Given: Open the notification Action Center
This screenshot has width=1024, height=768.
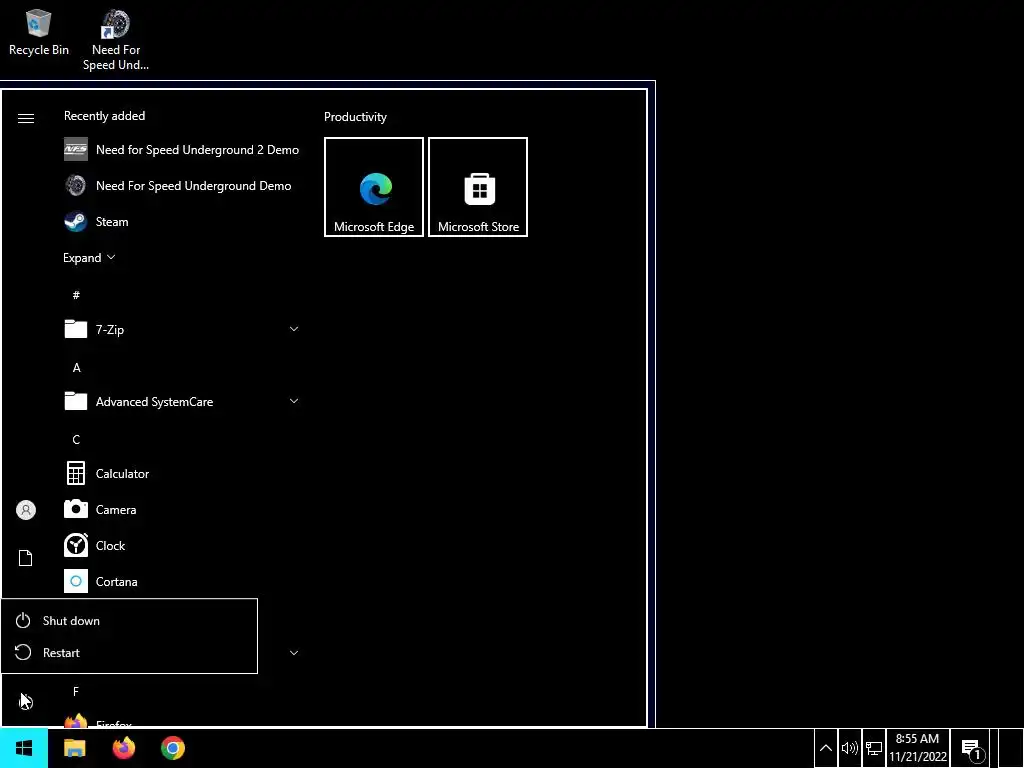Looking at the screenshot, I should pos(972,748).
